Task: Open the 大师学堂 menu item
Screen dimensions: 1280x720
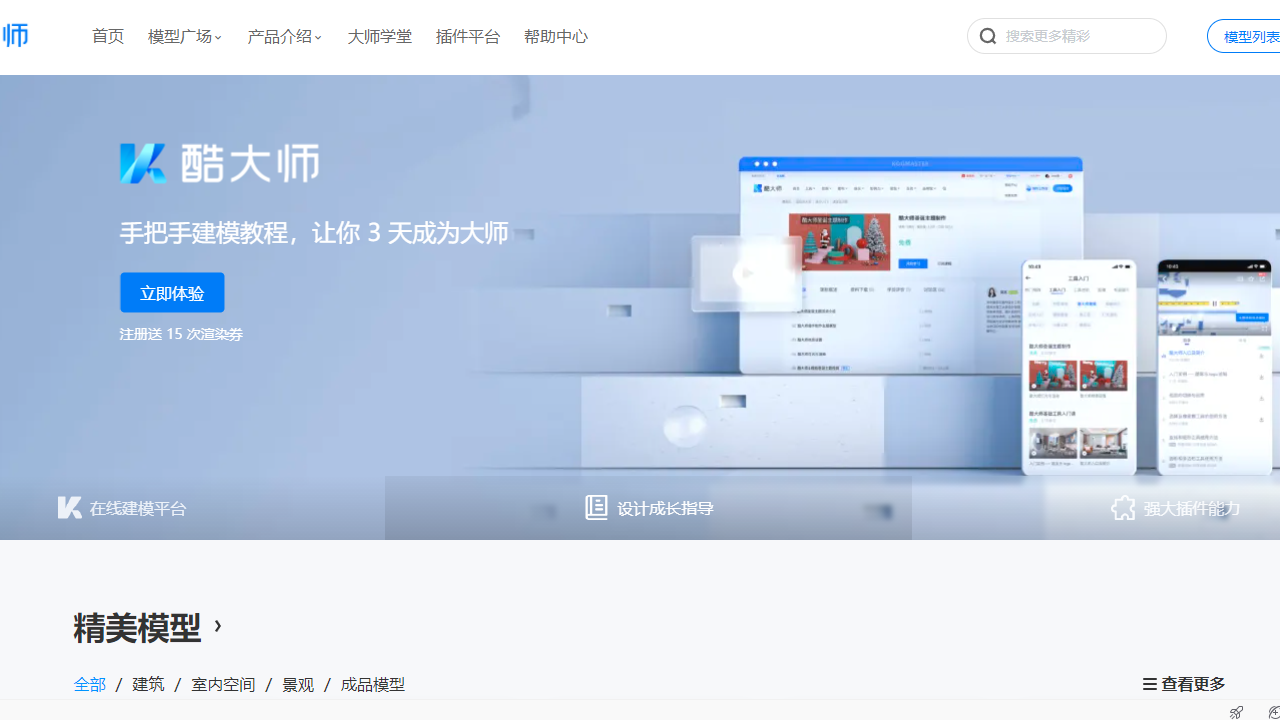Action: pyautogui.click(x=379, y=36)
